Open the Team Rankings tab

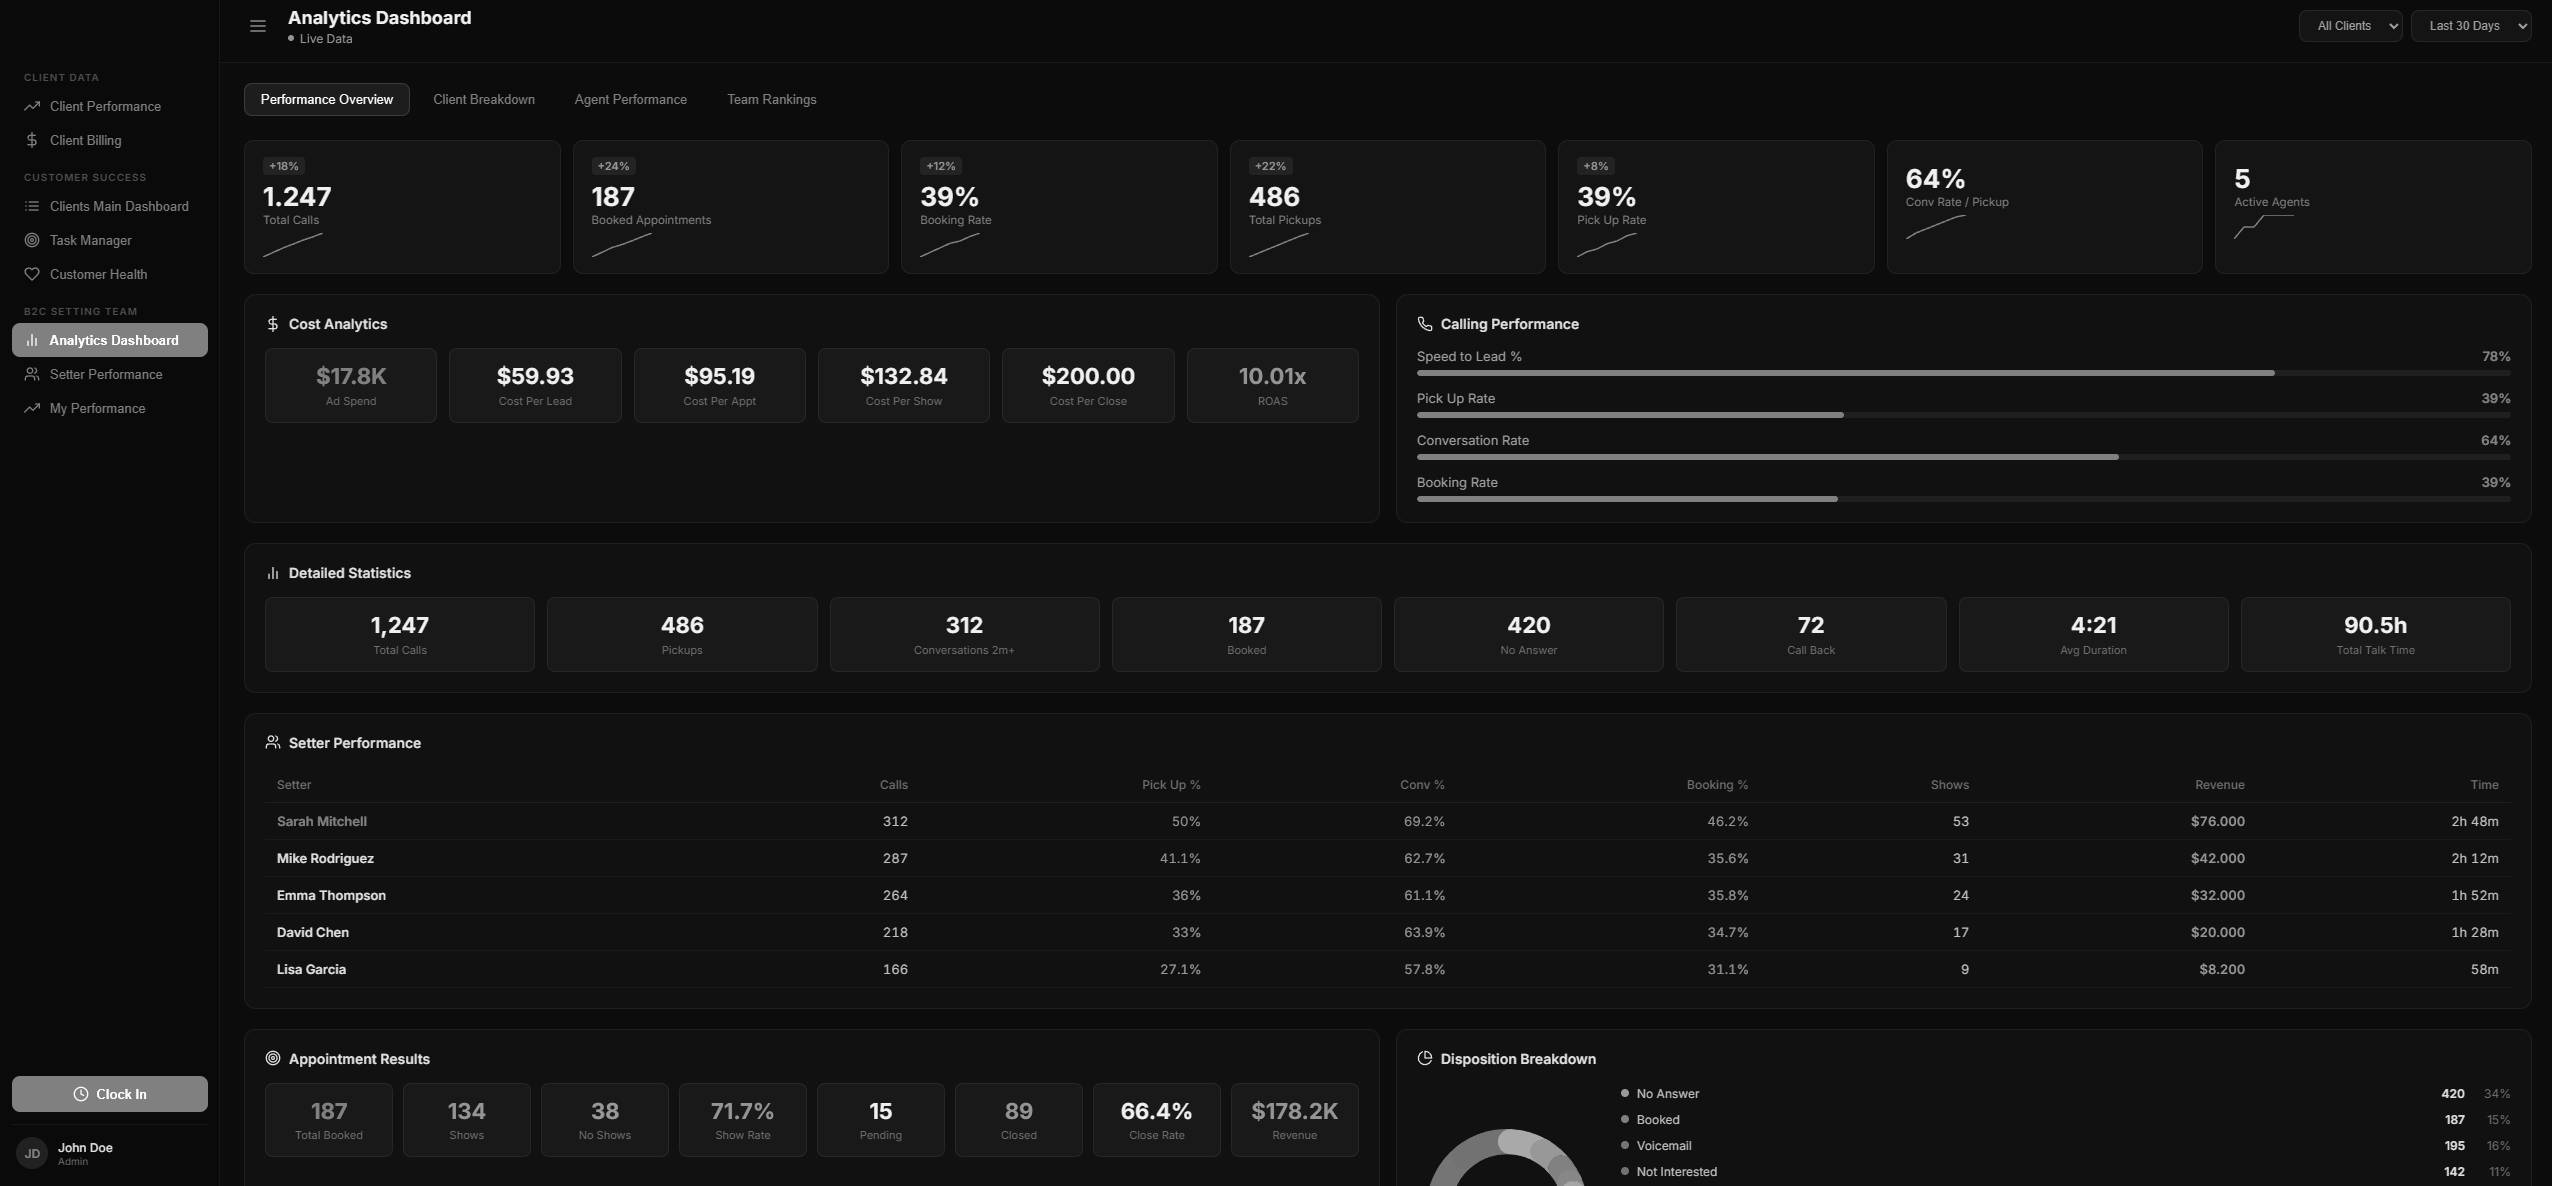(x=771, y=99)
